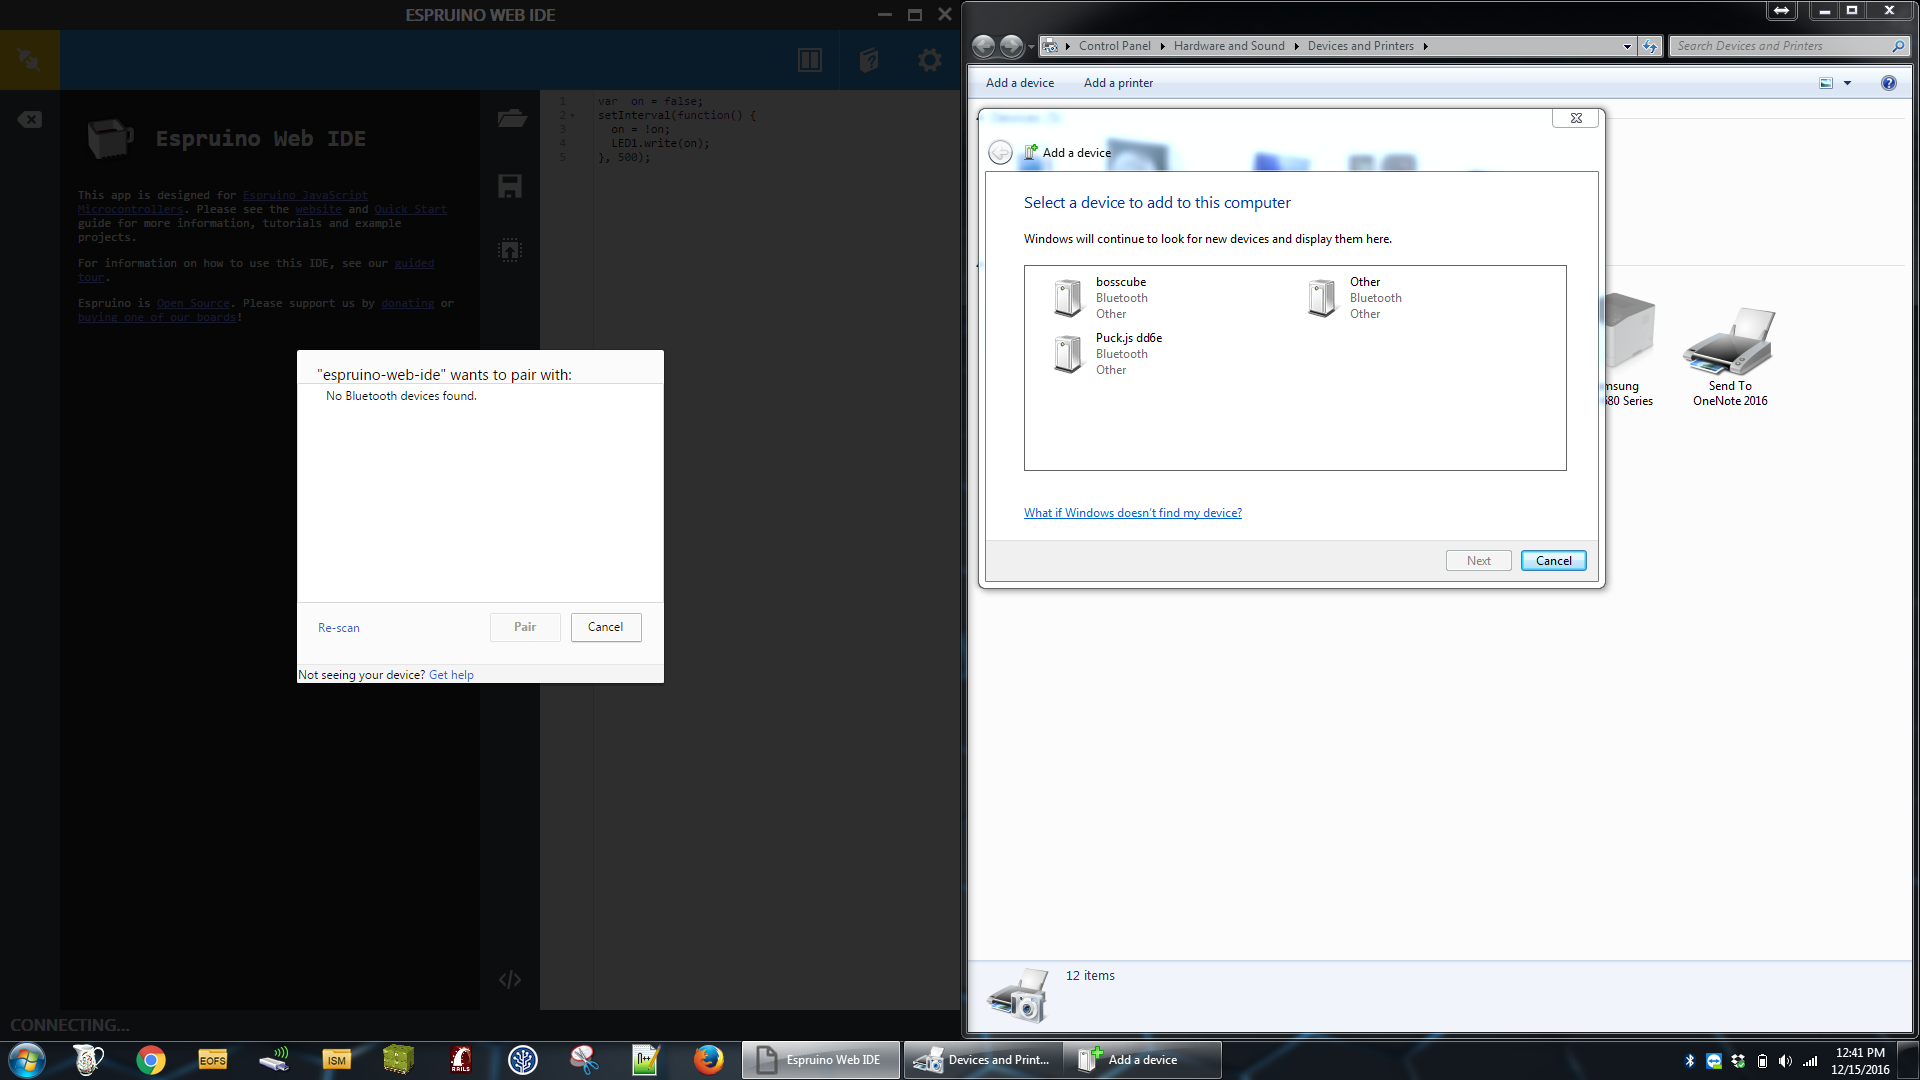Click the send to Espruino chip icon

[x=510, y=250]
